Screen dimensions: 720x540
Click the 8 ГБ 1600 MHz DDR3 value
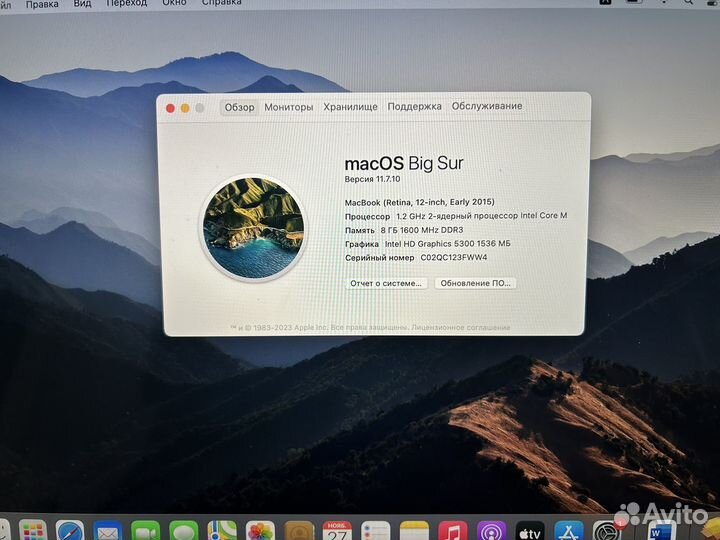[x=422, y=230]
